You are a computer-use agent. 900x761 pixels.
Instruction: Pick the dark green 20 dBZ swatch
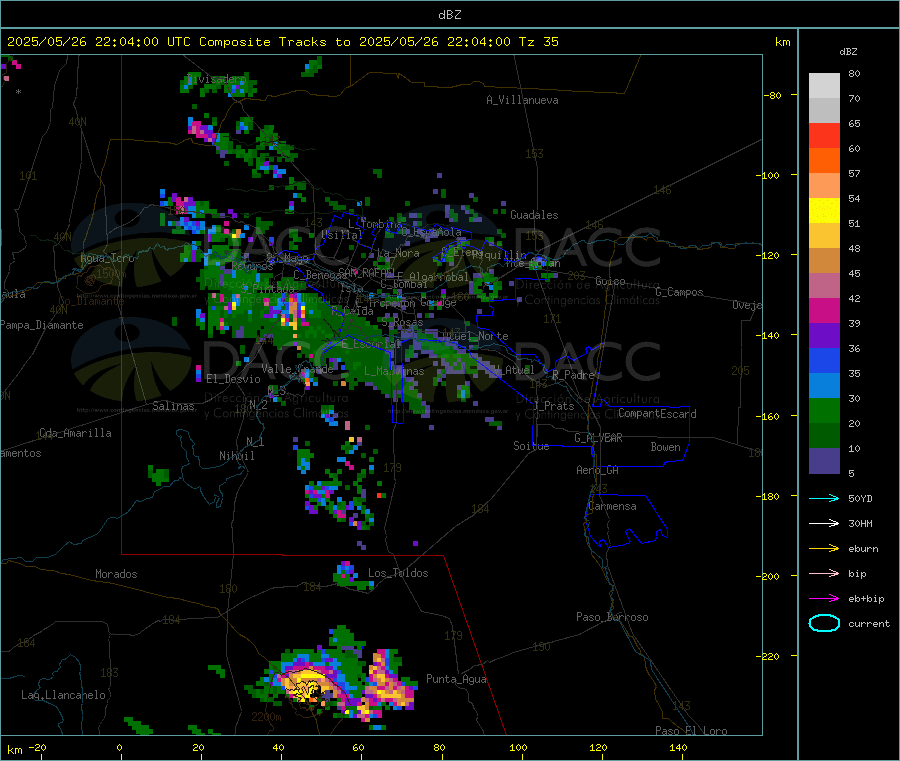[x=824, y=436]
